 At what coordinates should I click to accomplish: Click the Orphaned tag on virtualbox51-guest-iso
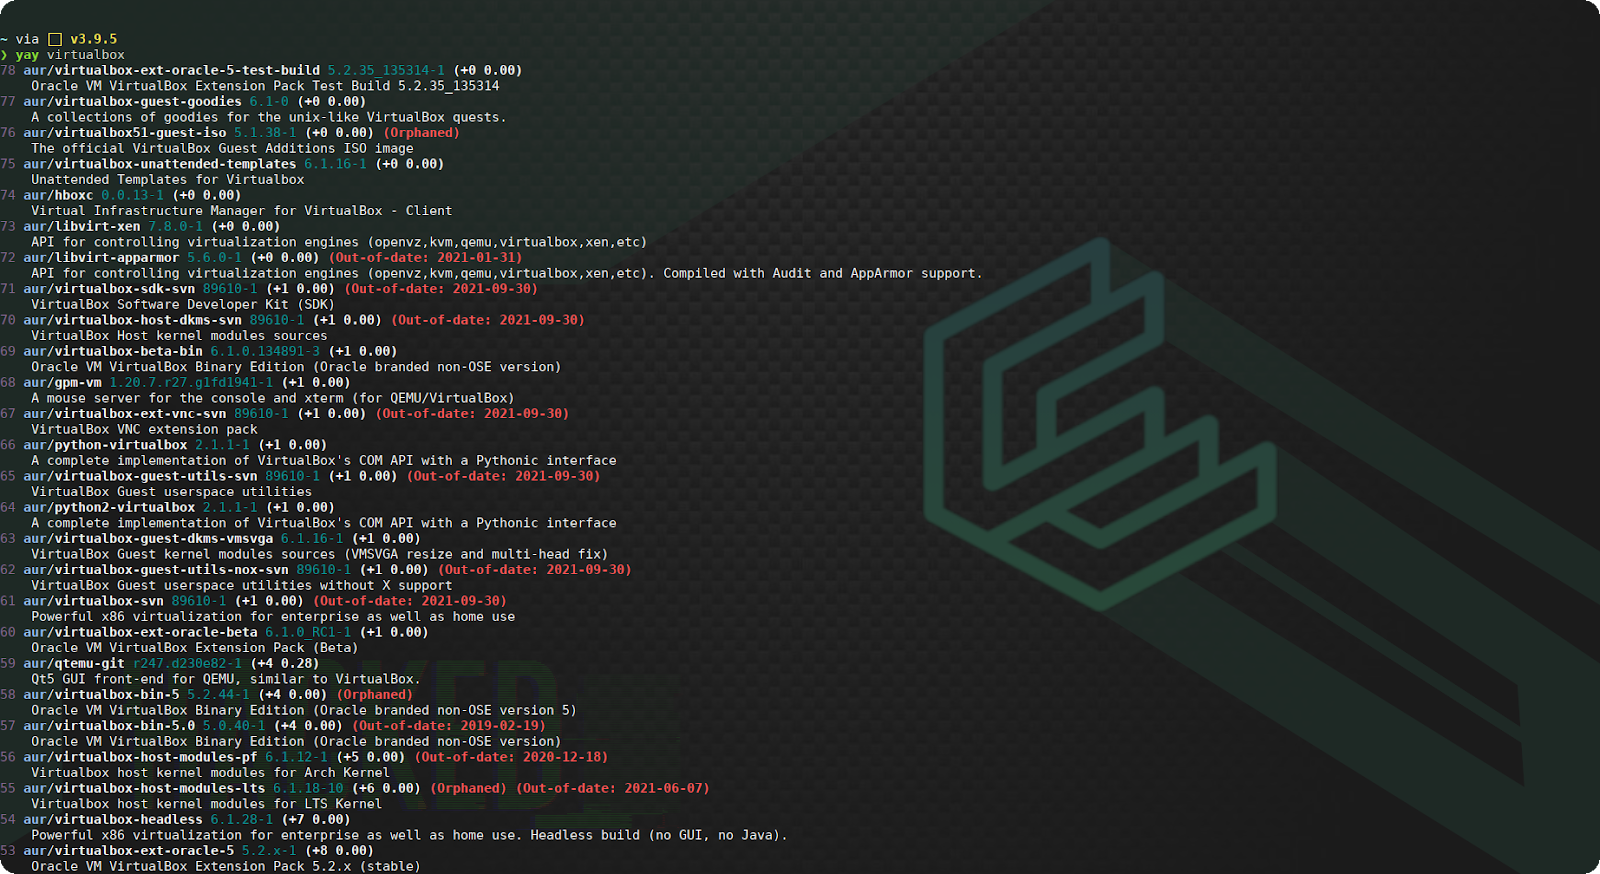click(x=421, y=132)
